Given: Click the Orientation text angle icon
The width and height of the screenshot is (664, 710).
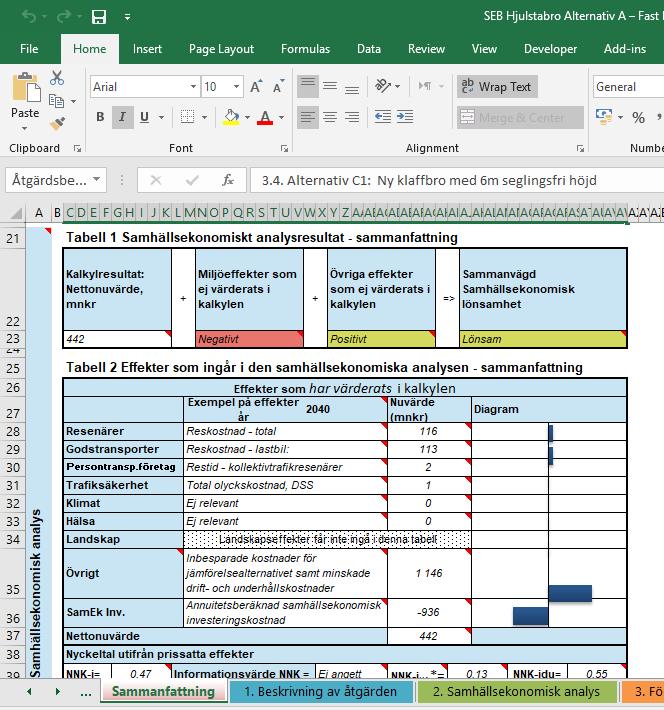Looking at the screenshot, I should point(383,86).
